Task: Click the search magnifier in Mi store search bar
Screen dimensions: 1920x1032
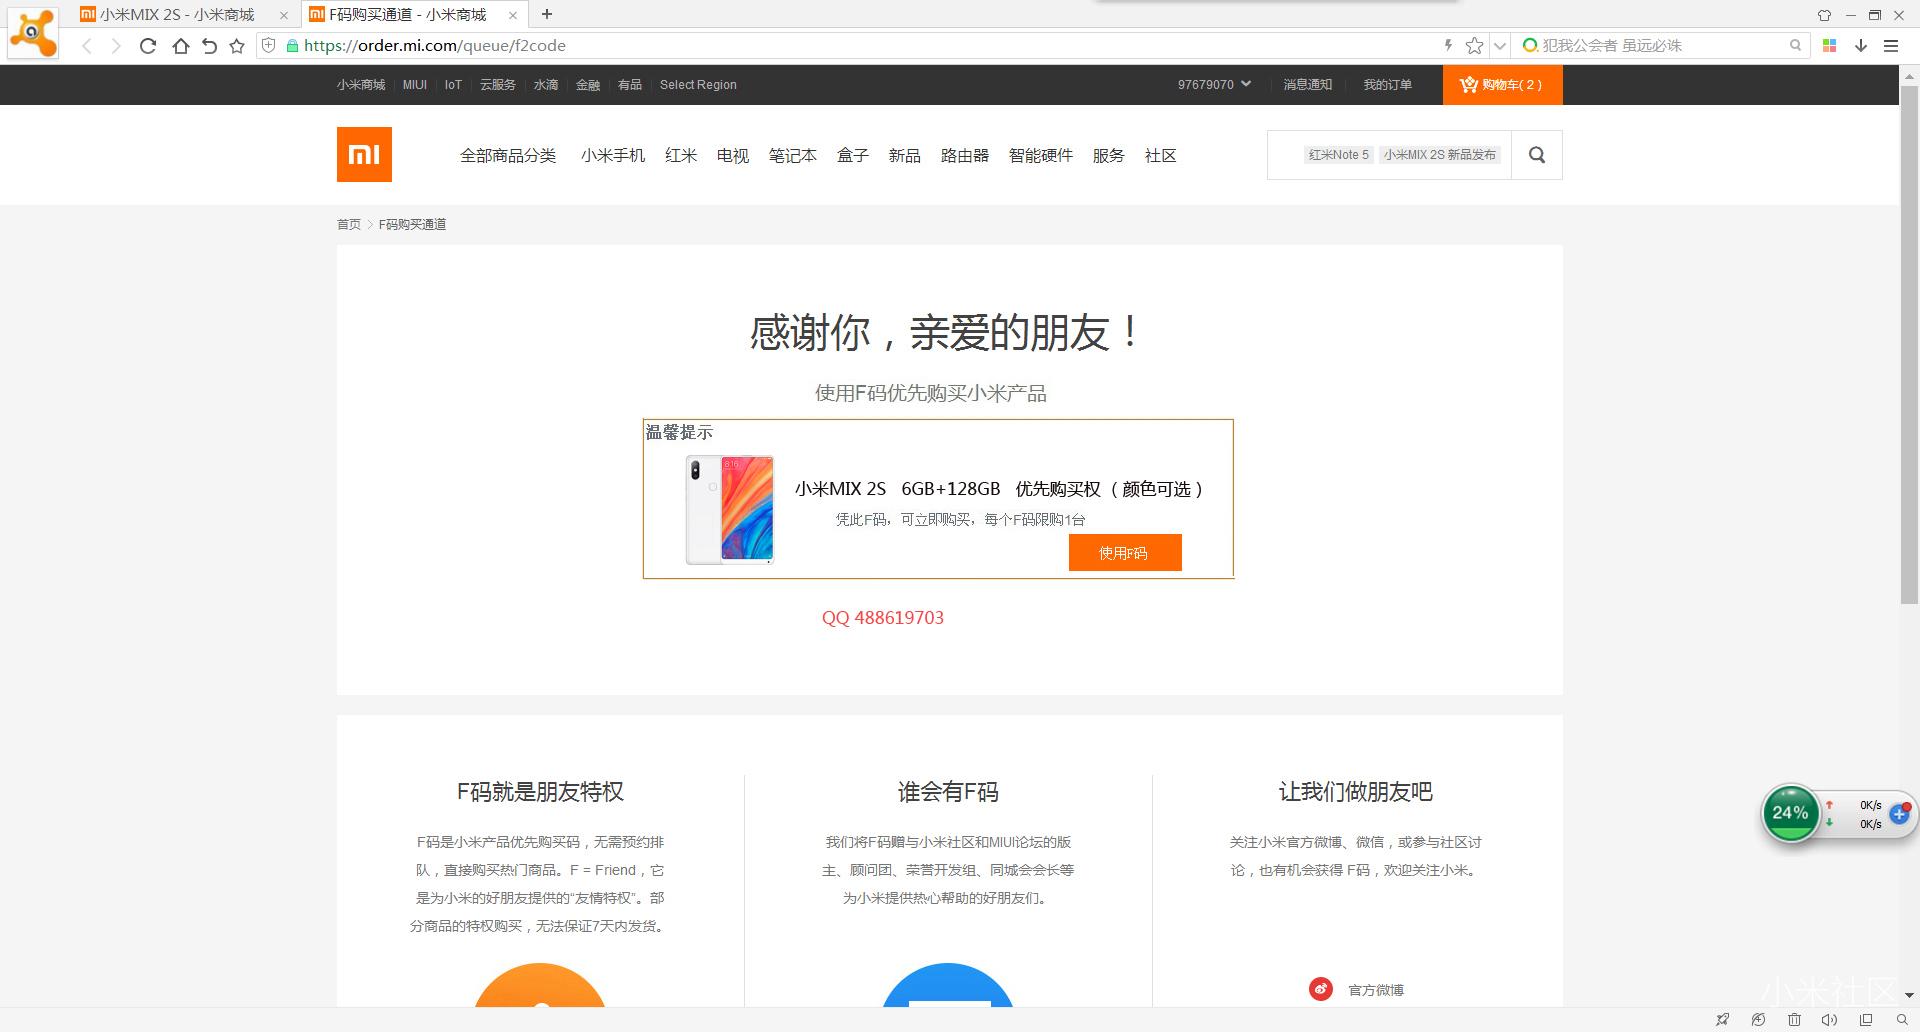Action: (x=1536, y=154)
